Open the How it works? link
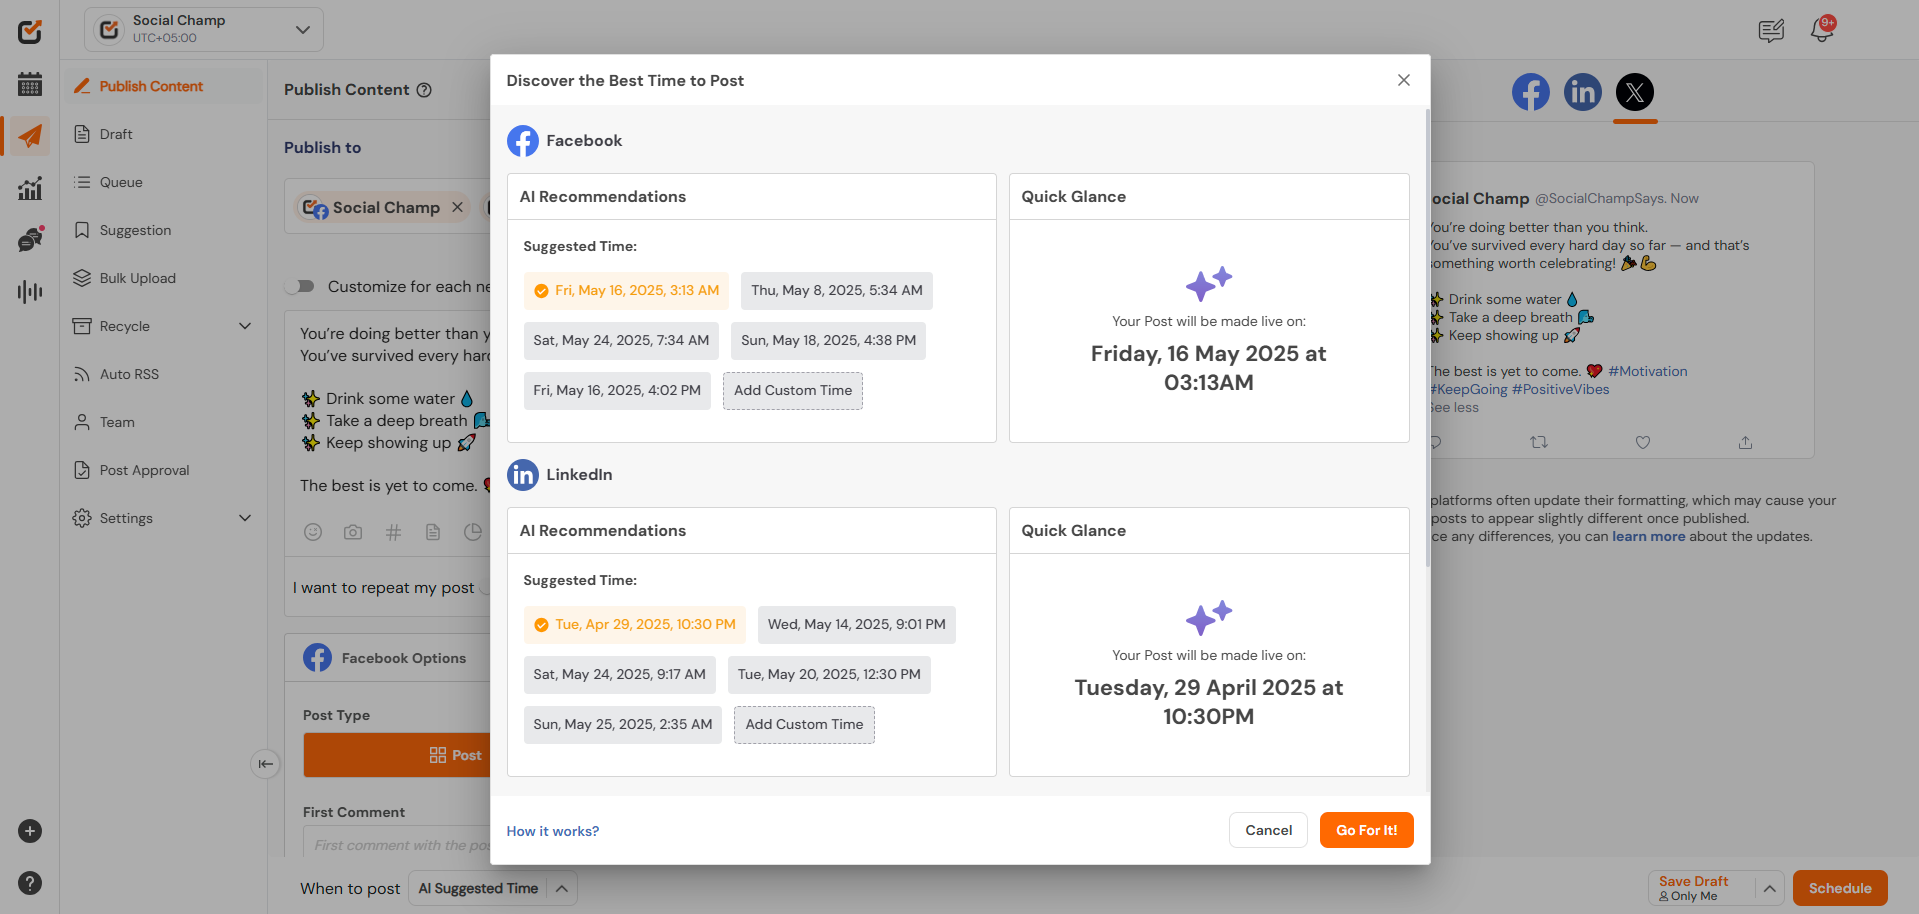Screen dimensions: 1919x914 (x=553, y=831)
